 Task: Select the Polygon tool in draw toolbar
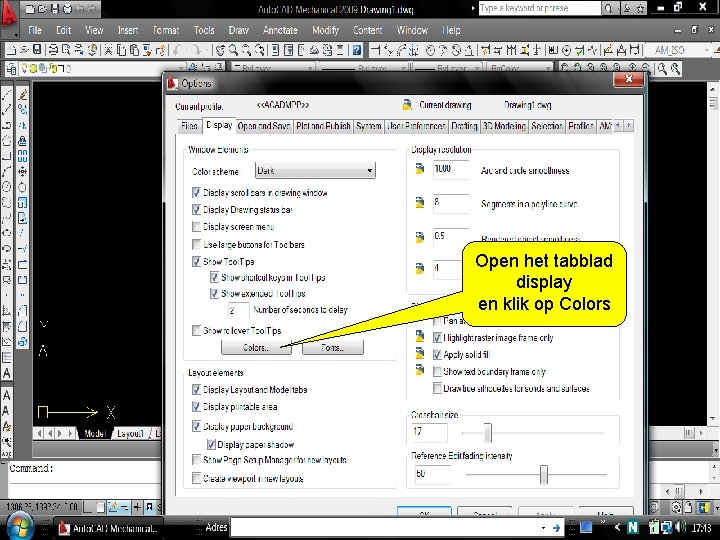click(x=7, y=140)
